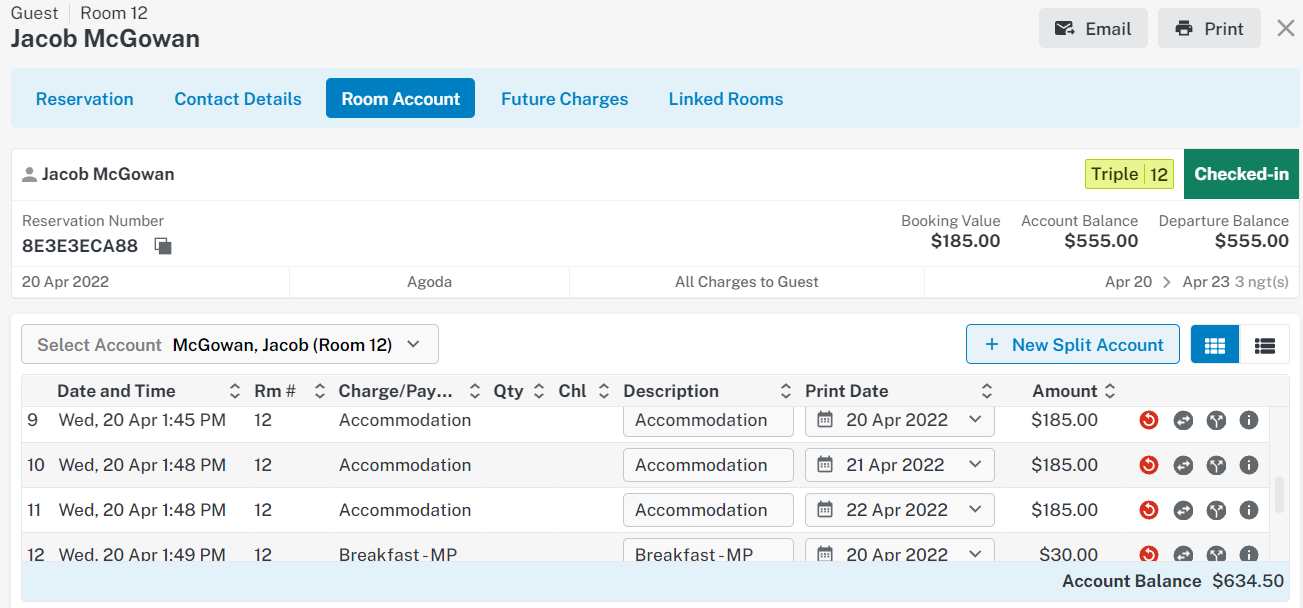Edit Description field for row 10
Image resolution: width=1303 pixels, height=608 pixels.
(708, 466)
